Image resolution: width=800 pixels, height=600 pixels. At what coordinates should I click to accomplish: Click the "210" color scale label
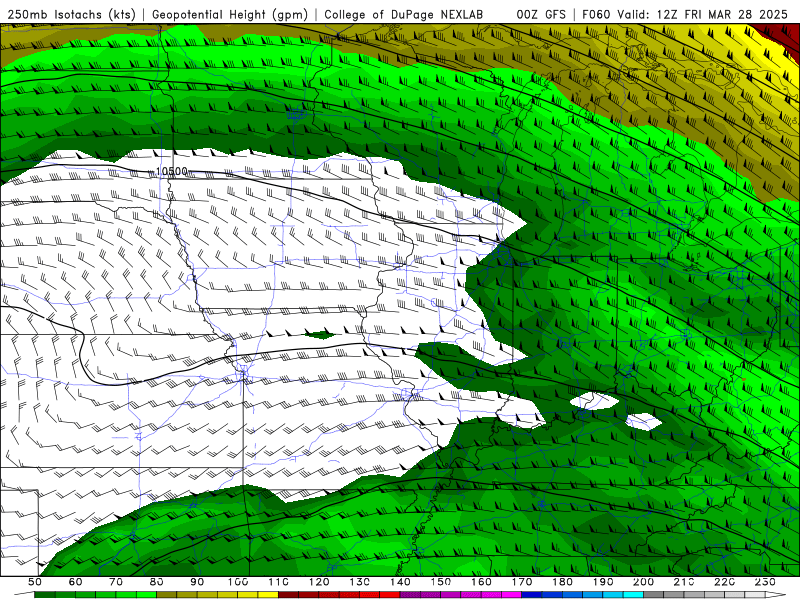[x=684, y=582]
